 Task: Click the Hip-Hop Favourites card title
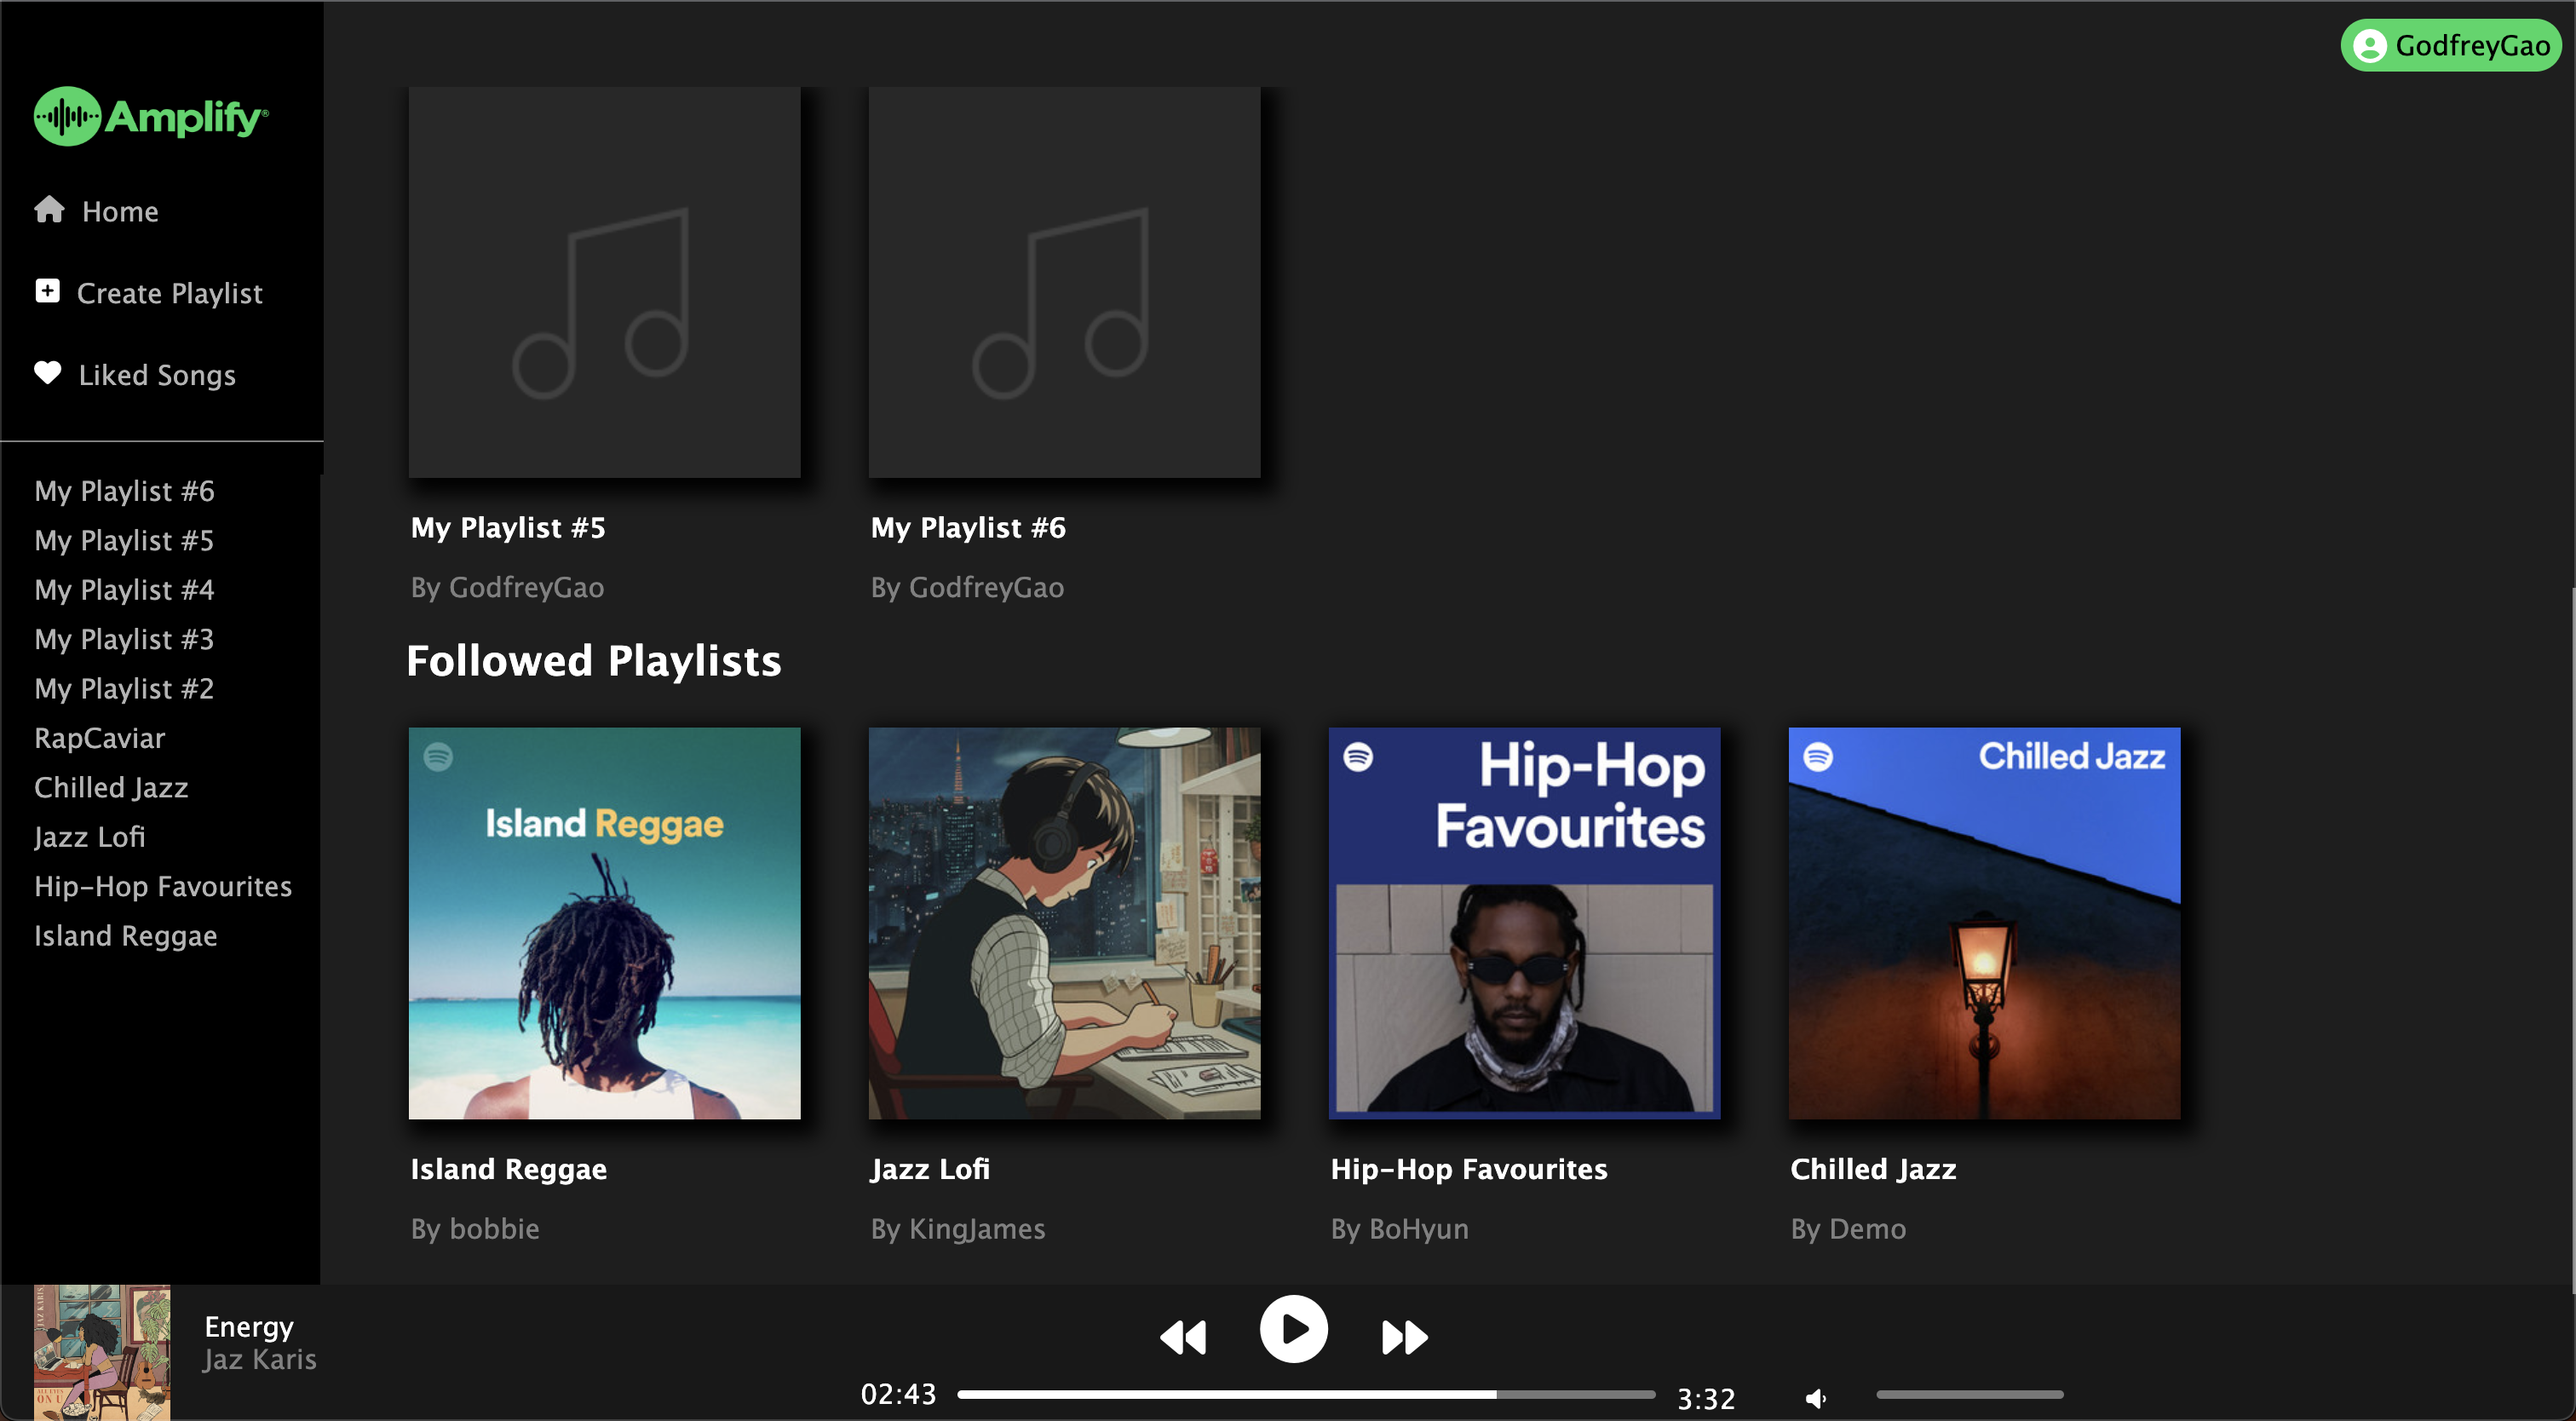(x=1468, y=1169)
